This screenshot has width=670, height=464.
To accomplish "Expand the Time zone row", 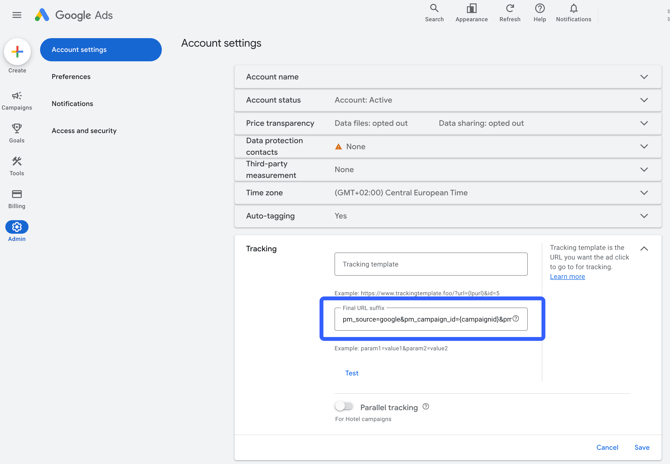I will pos(447,193).
